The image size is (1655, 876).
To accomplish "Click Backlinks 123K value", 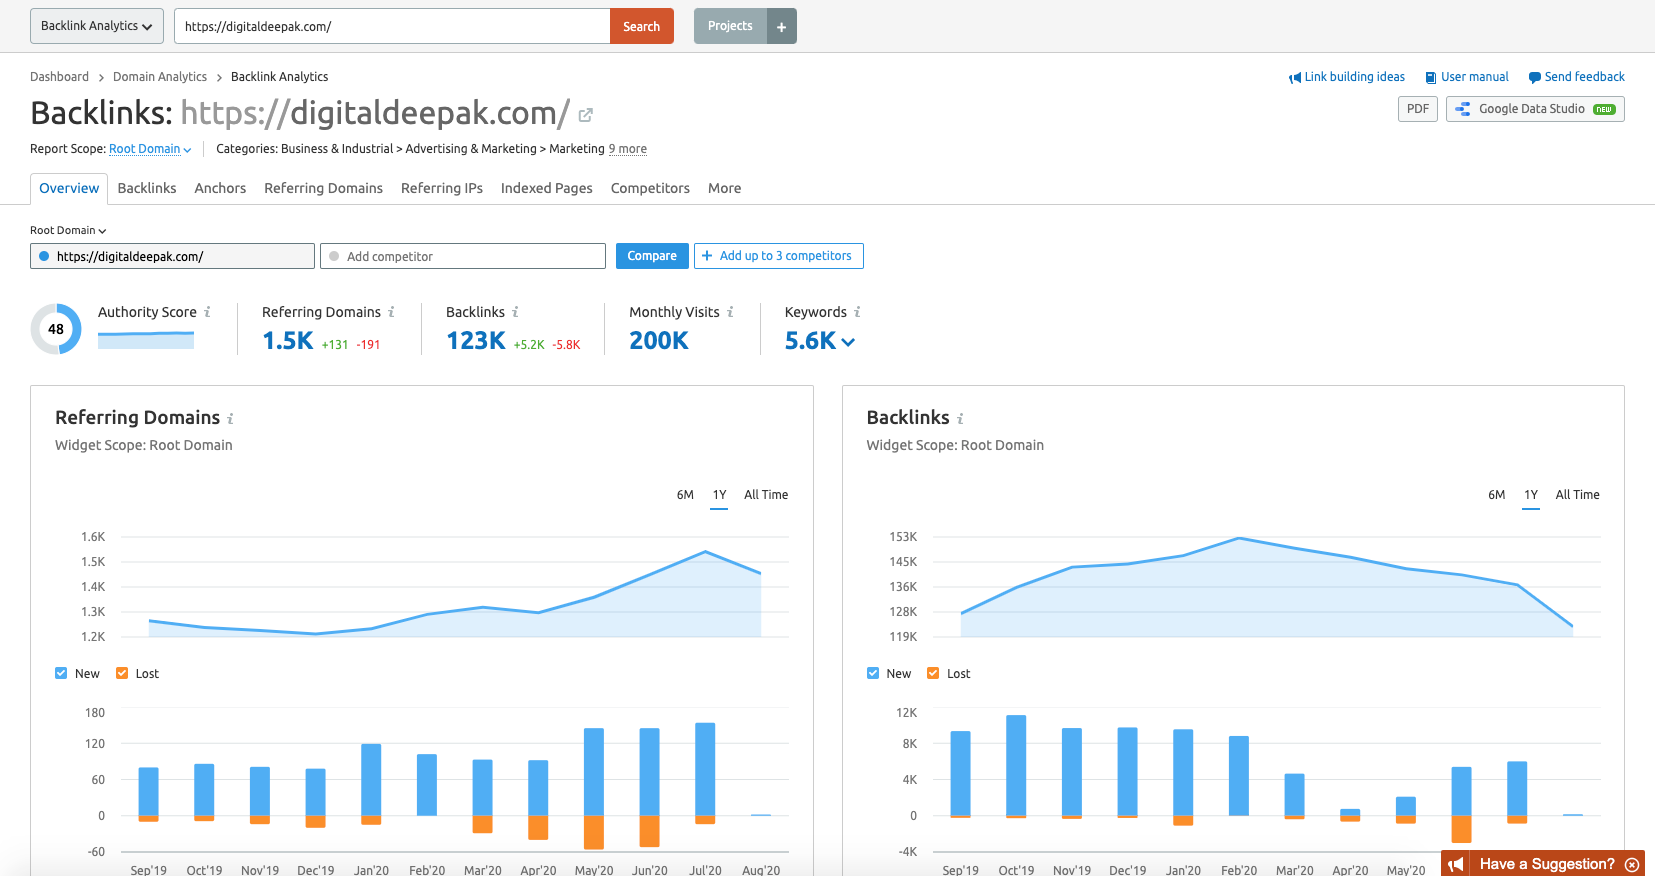I will click(x=476, y=341).
